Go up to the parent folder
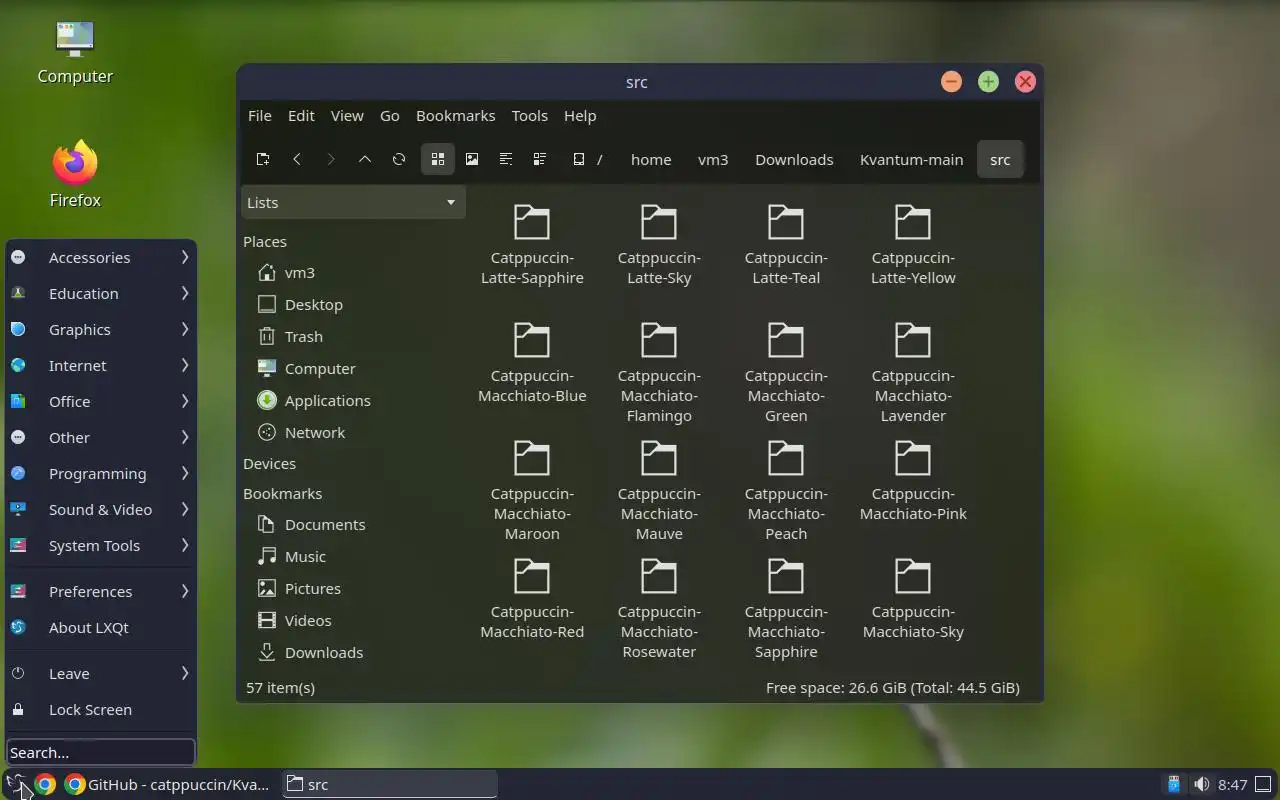This screenshot has height=800, width=1280. pos(365,159)
